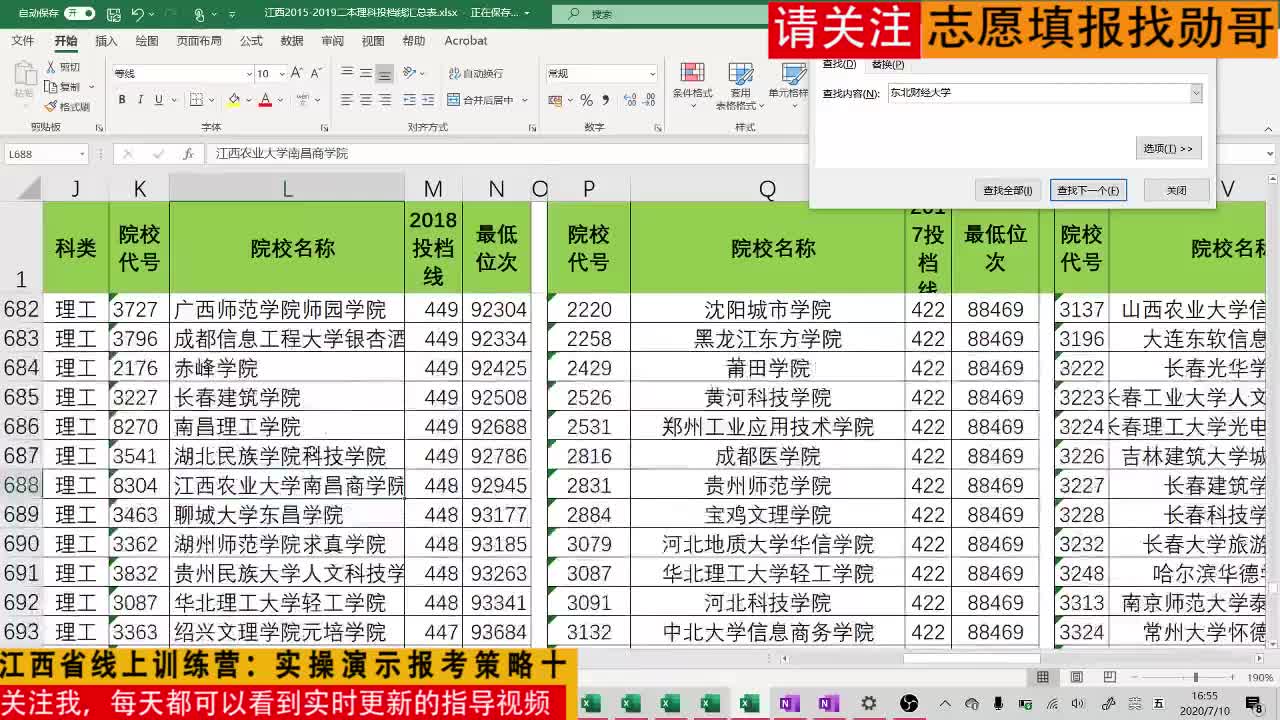1280x720 pixels.
Task: Apply comma thousands separator style
Action: pyautogui.click(x=605, y=100)
